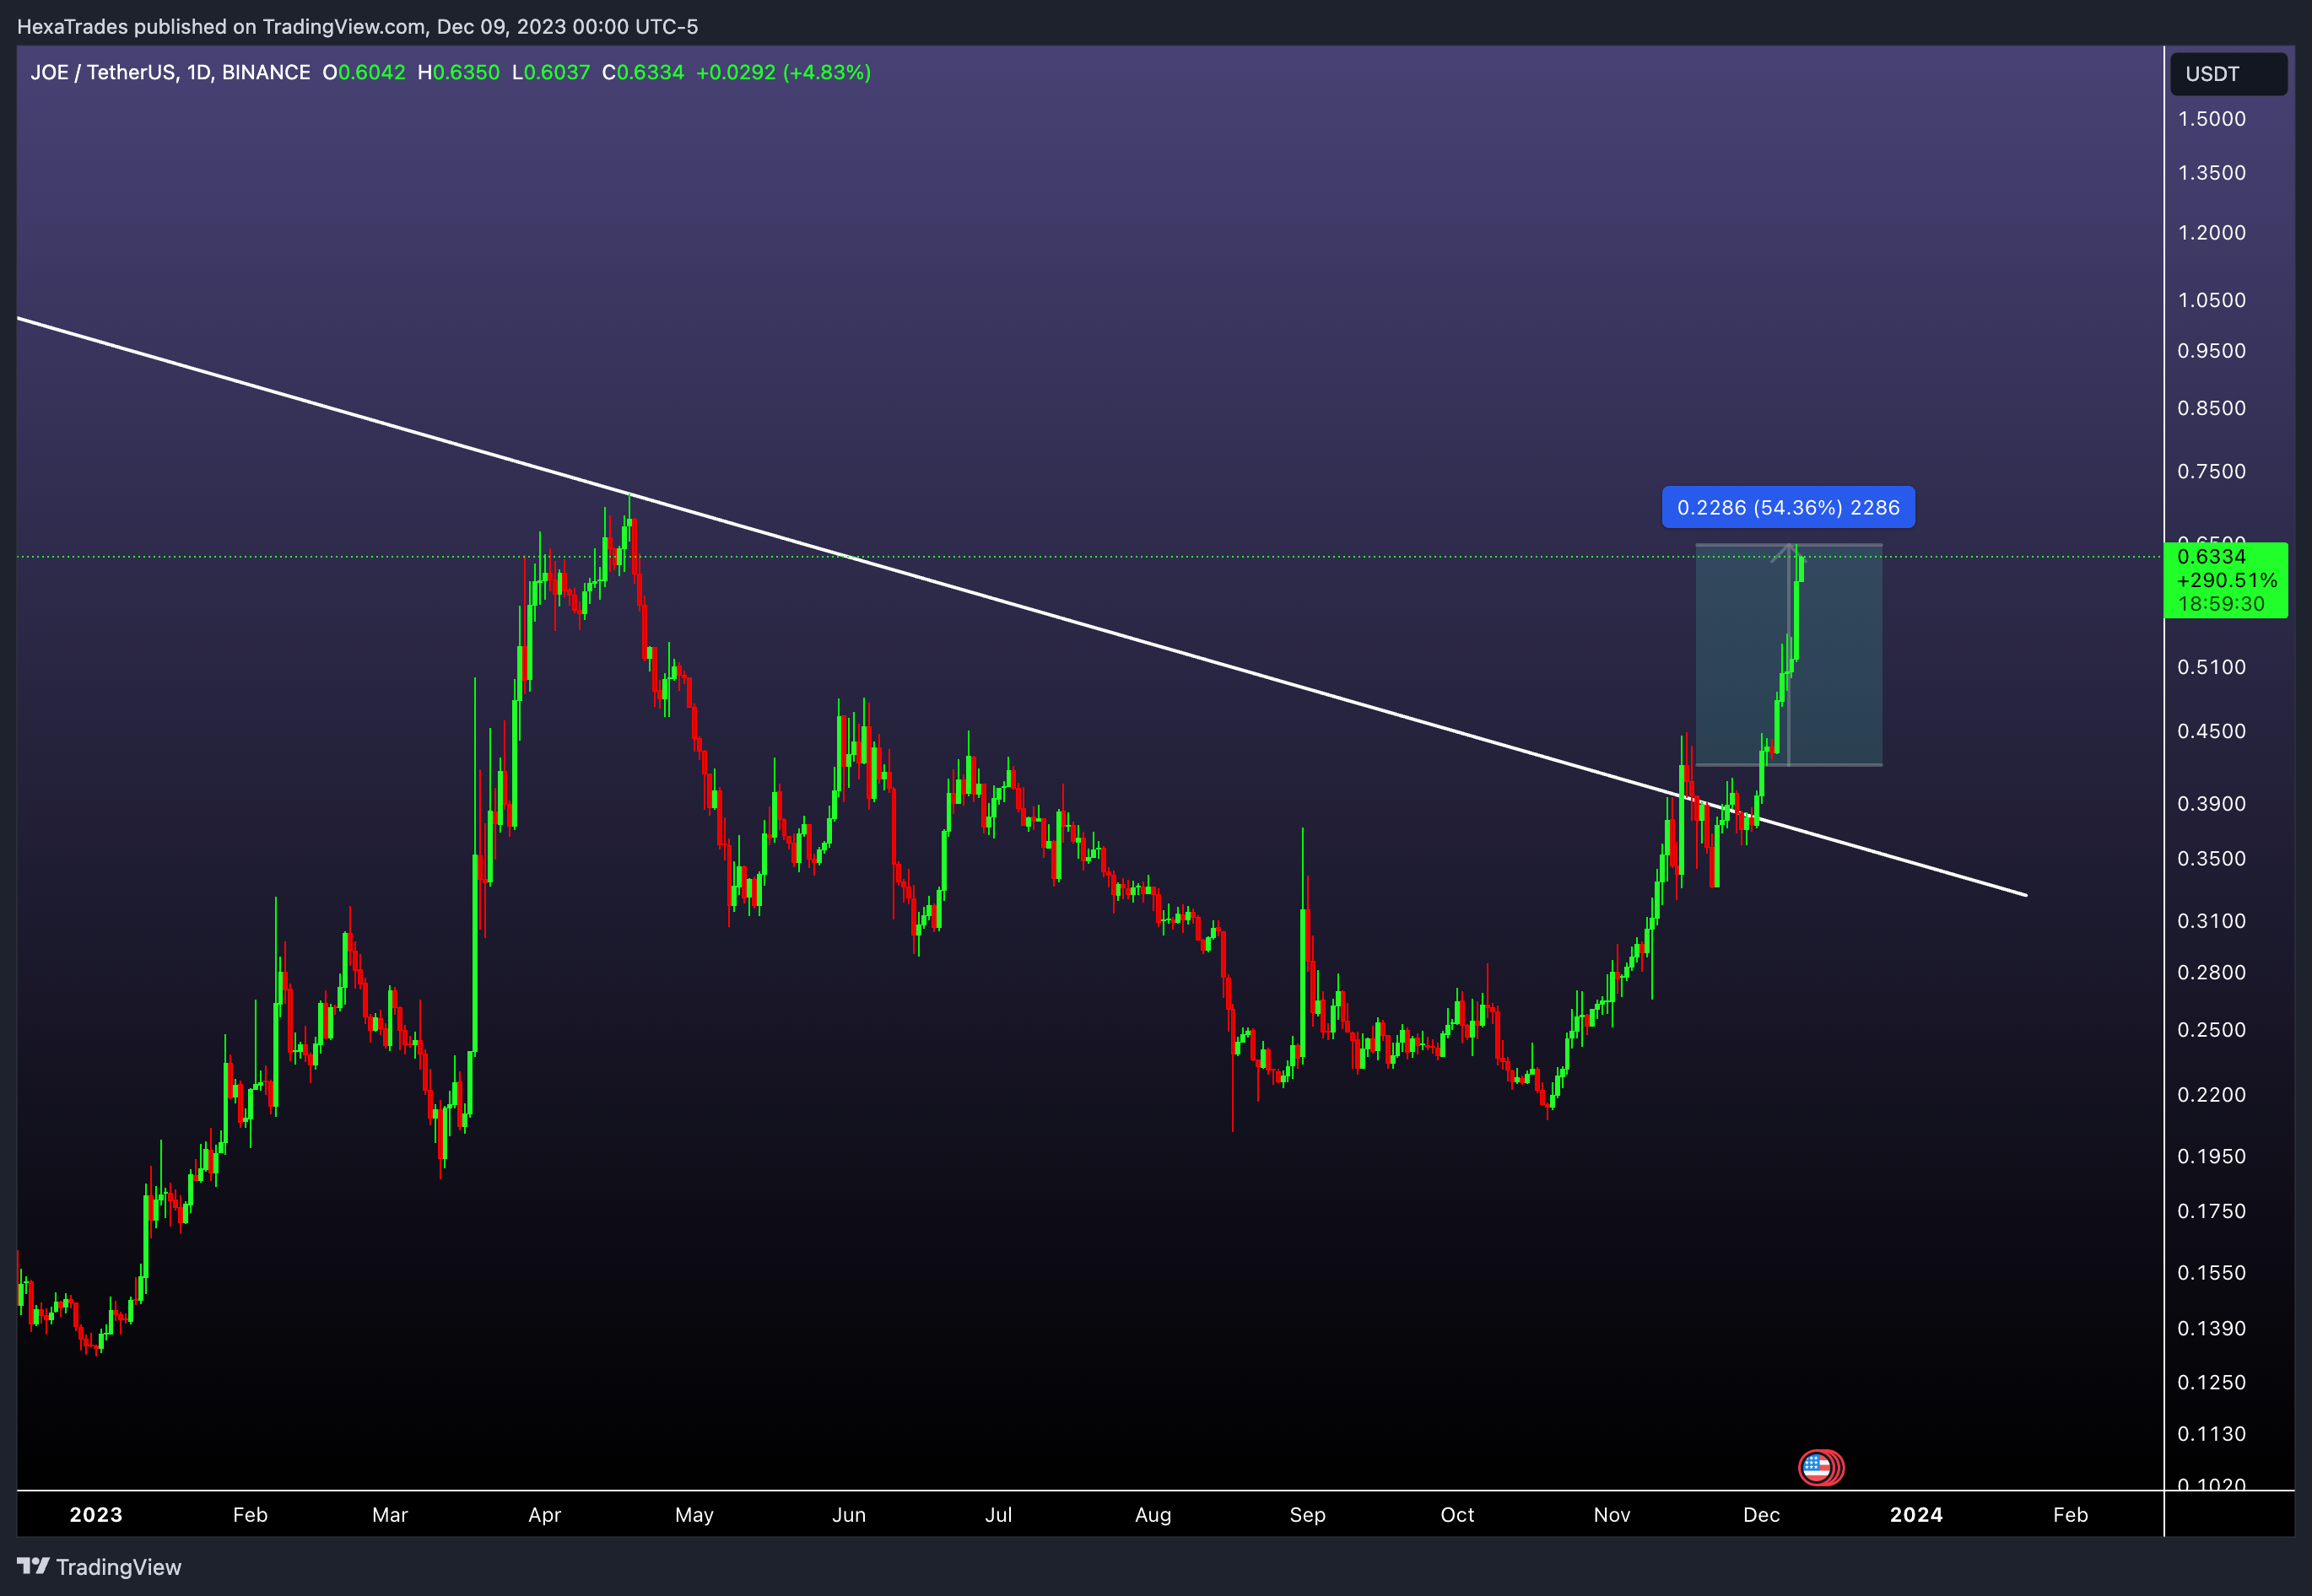
Task: Click the high value H0.6350
Action: (x=458, y=72)
